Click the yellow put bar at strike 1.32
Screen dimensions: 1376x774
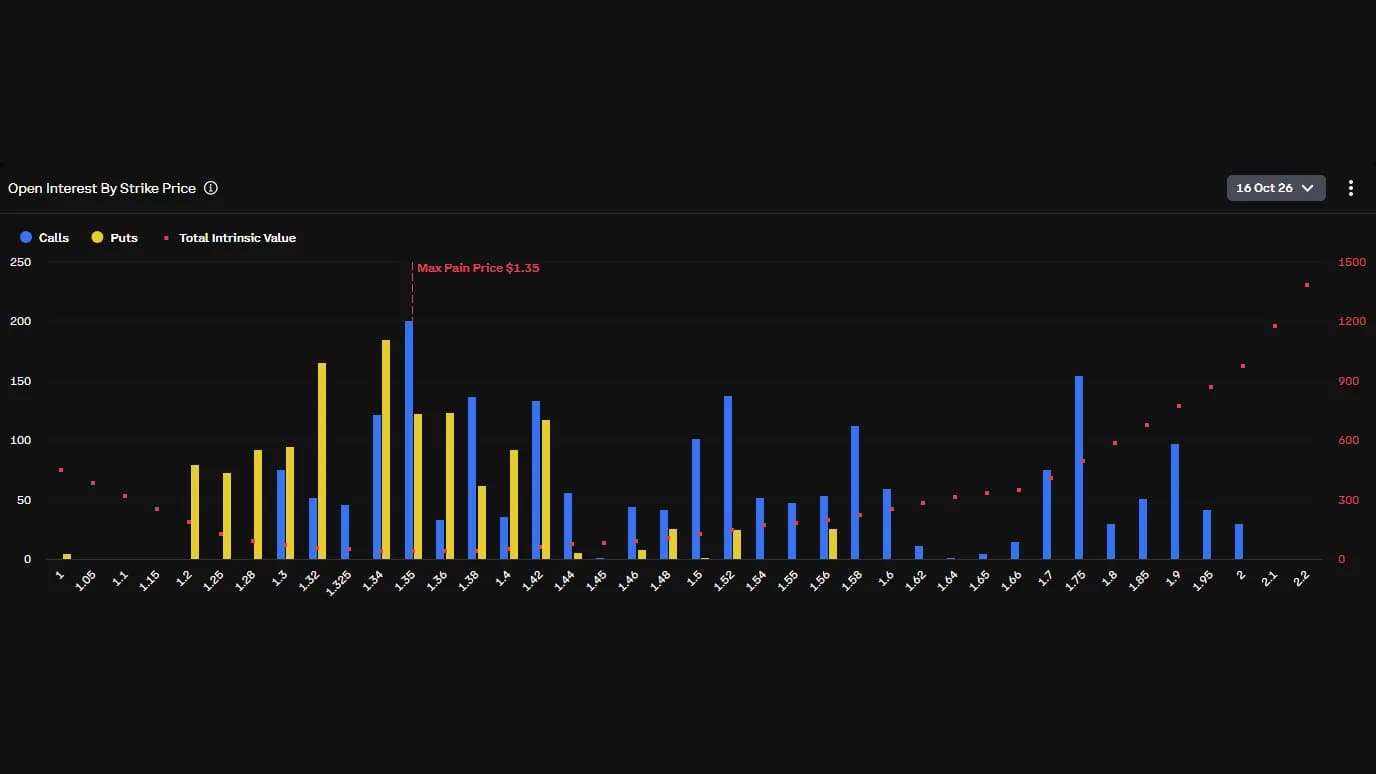click(322, 461)
